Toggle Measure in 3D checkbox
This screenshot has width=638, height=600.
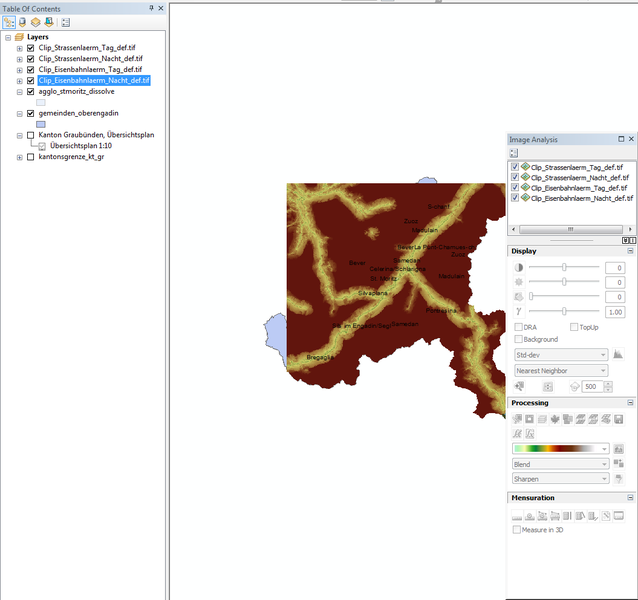517,530
